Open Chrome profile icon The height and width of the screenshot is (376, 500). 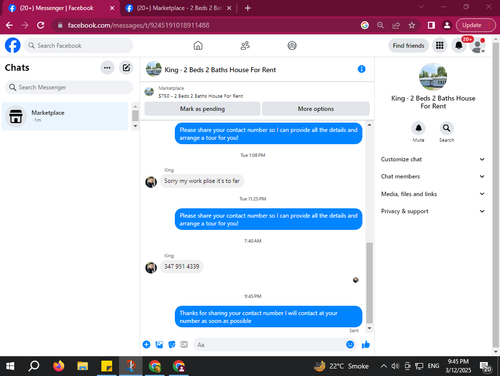pos(447,25)
